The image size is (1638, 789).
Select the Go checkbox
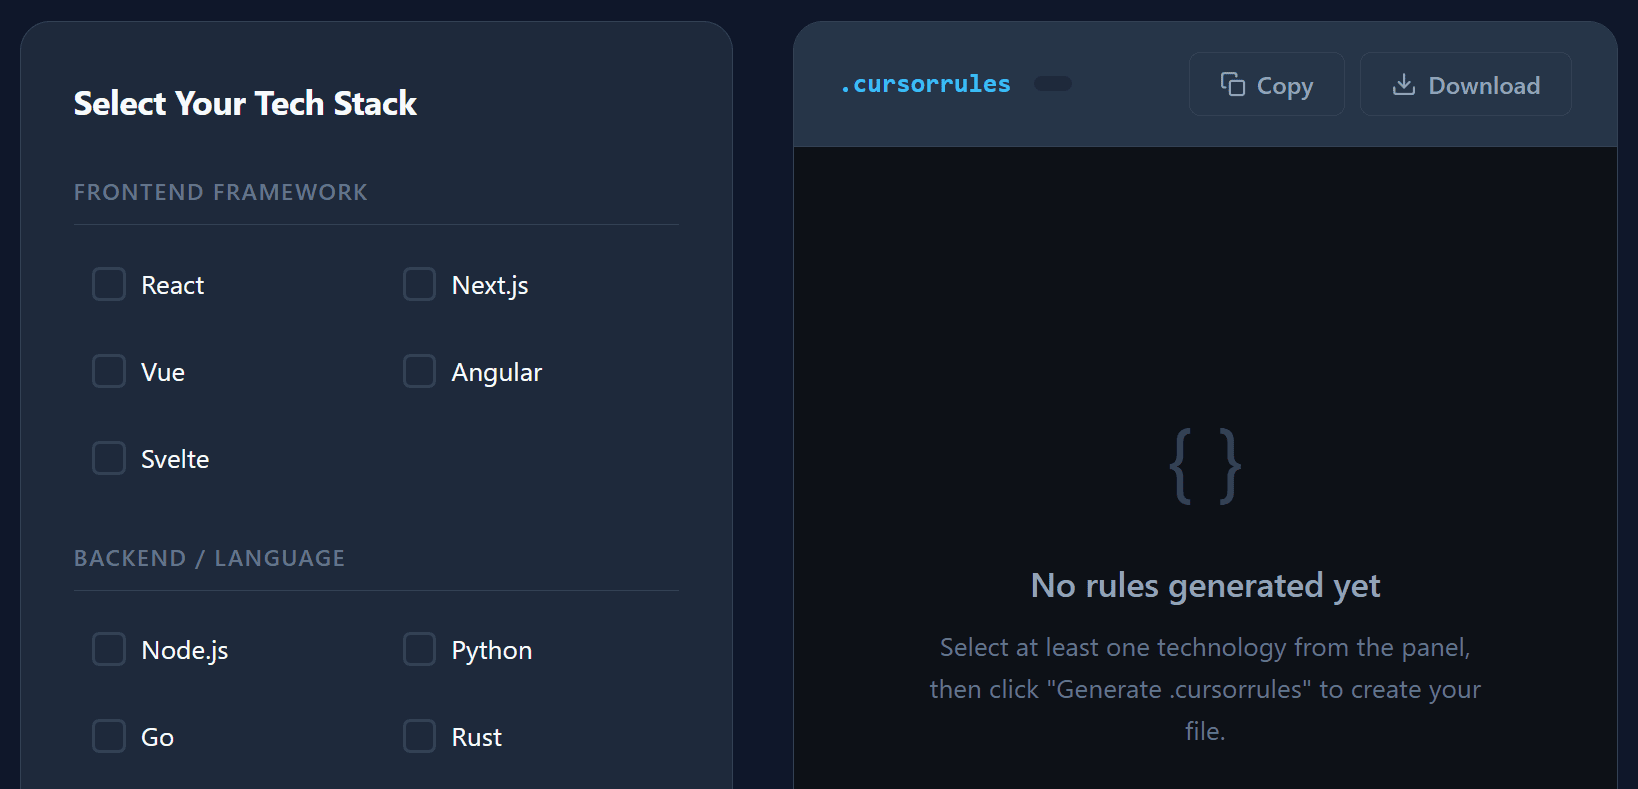[109, 736]
